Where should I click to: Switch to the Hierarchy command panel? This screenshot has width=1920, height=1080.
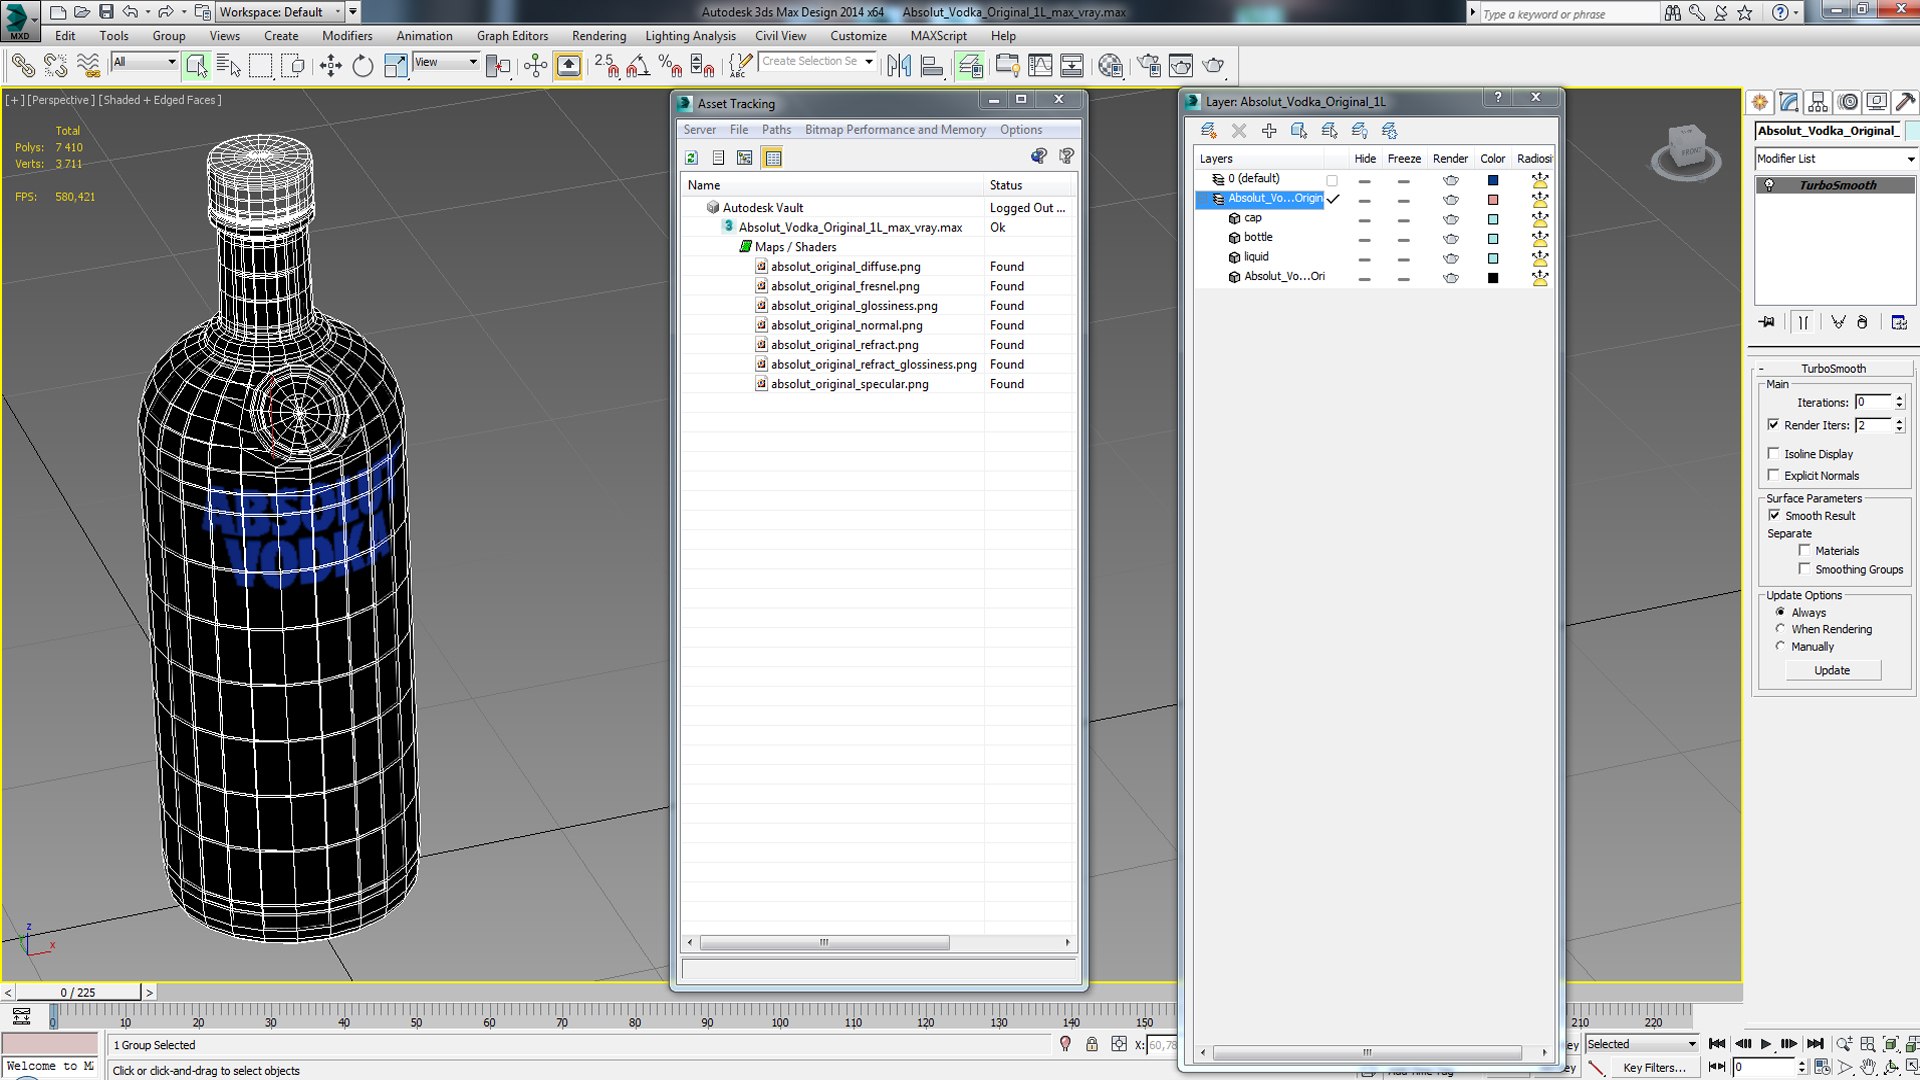tap(1818, 102)
